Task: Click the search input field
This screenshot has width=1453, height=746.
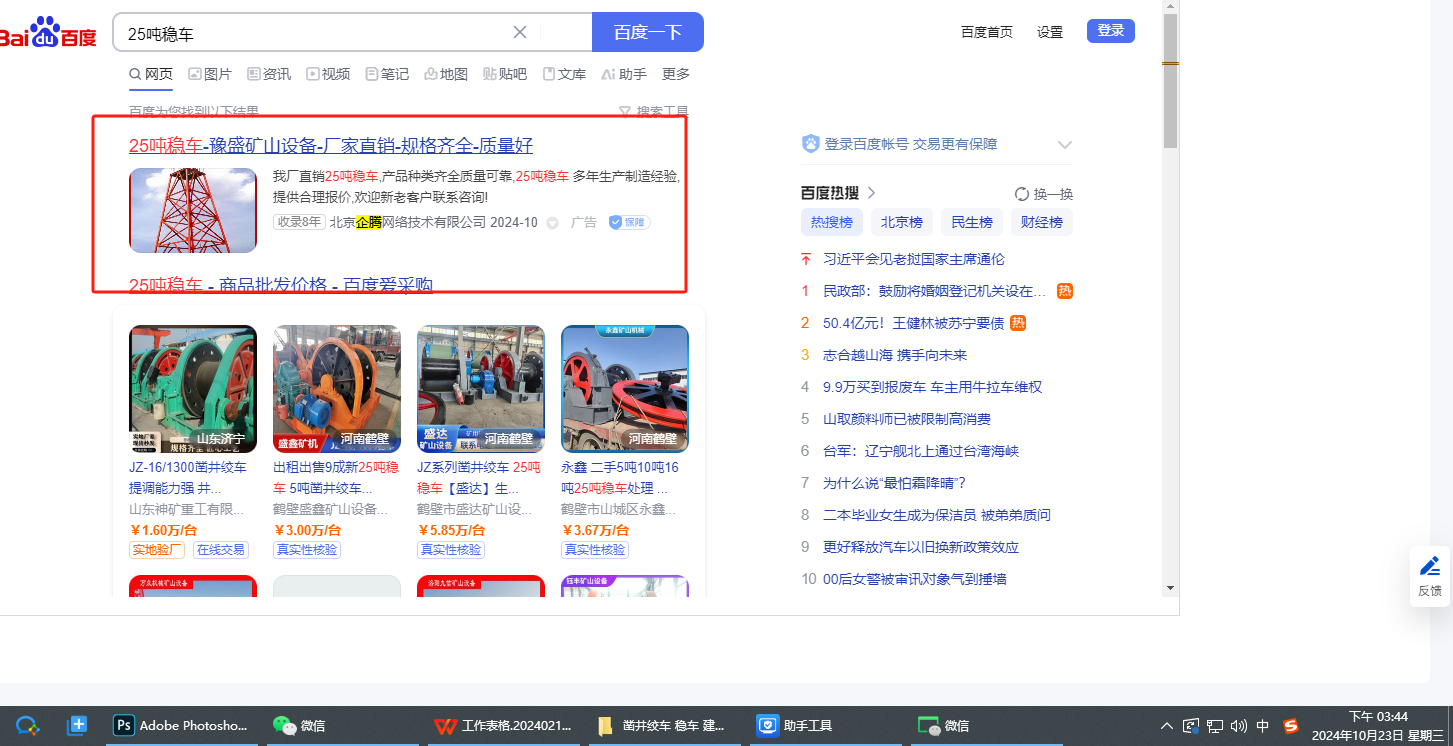Action: [x=310, y=33]
